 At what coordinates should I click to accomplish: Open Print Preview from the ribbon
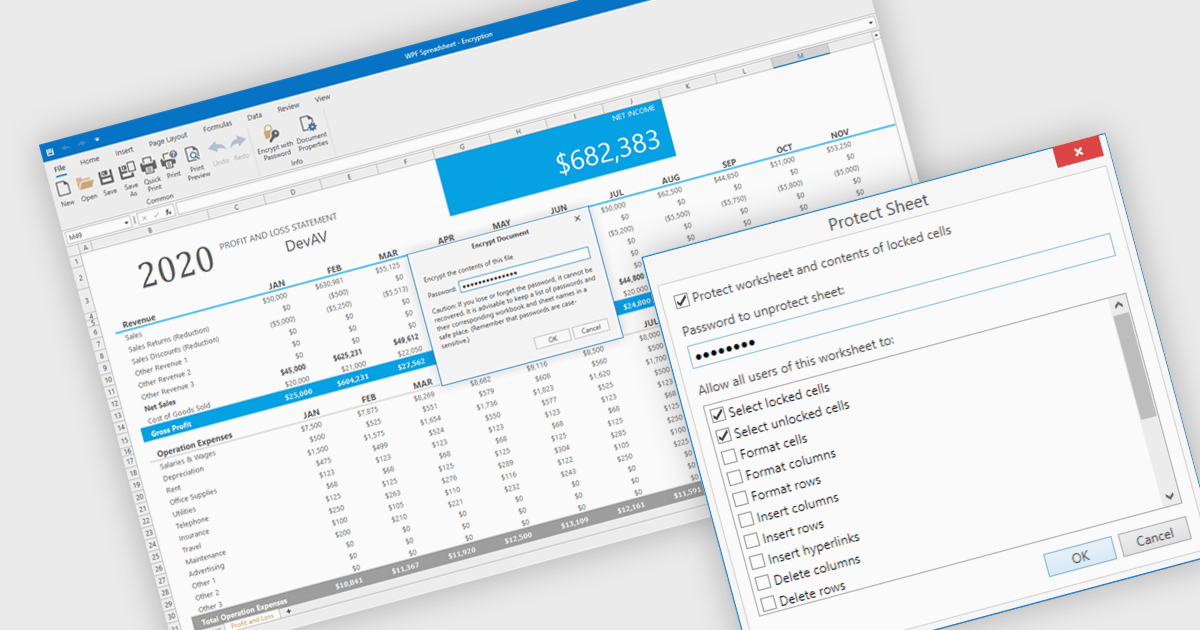point(193,155)
